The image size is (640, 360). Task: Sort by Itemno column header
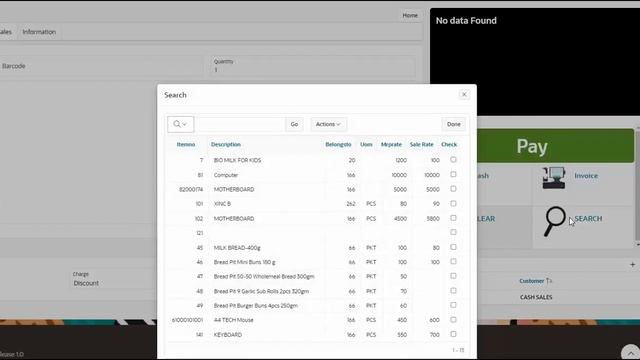[186, 144]
